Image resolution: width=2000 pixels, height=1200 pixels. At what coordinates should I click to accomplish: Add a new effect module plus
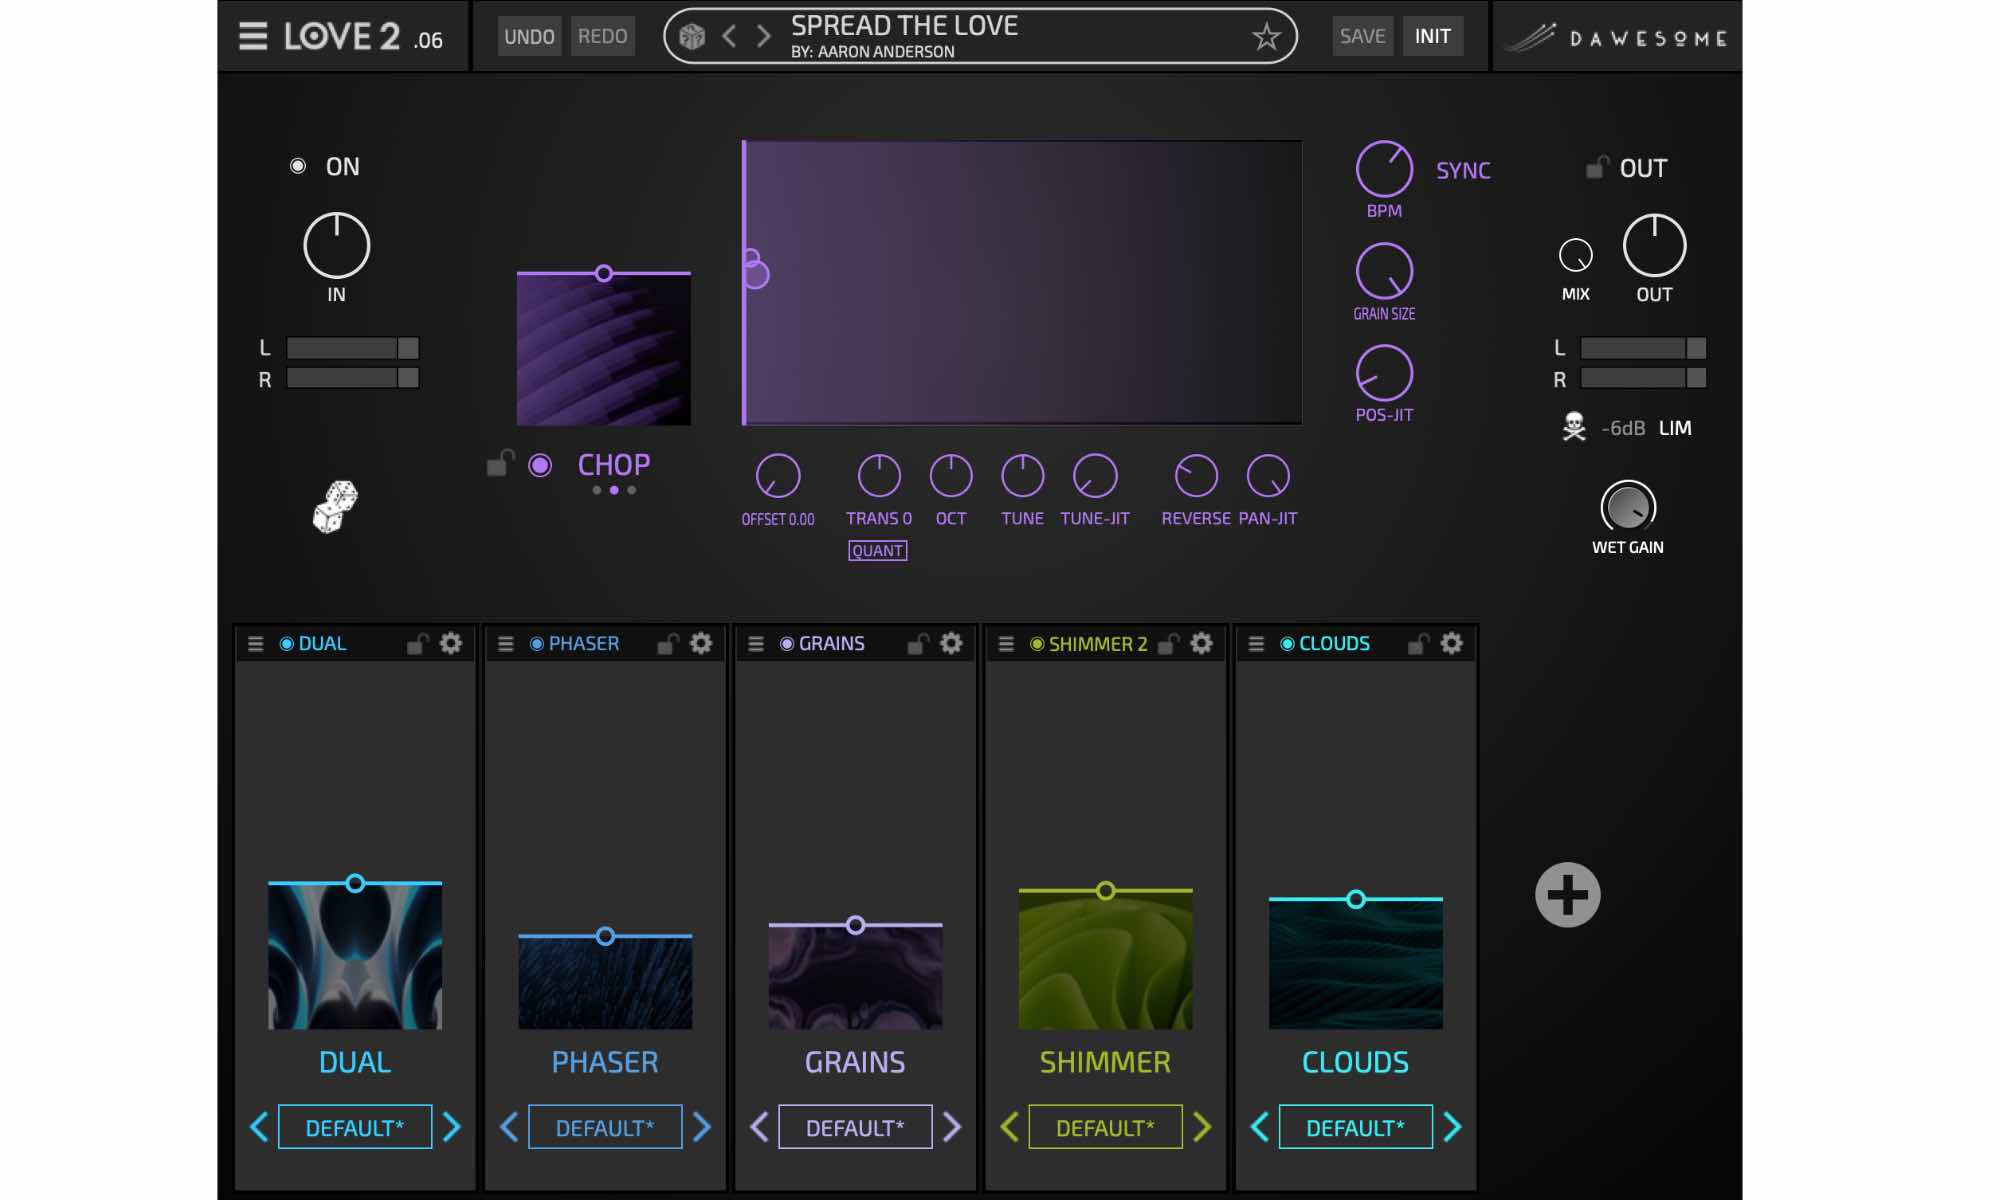[x=1567, y=895]
